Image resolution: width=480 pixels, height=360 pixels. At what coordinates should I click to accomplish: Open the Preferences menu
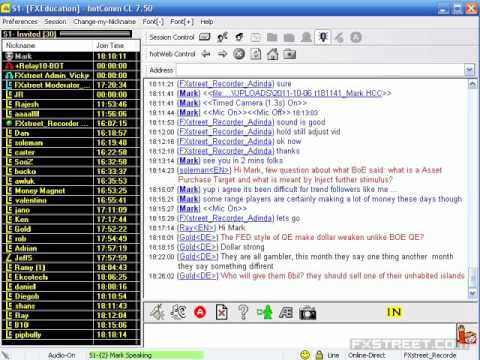point(20,22)
